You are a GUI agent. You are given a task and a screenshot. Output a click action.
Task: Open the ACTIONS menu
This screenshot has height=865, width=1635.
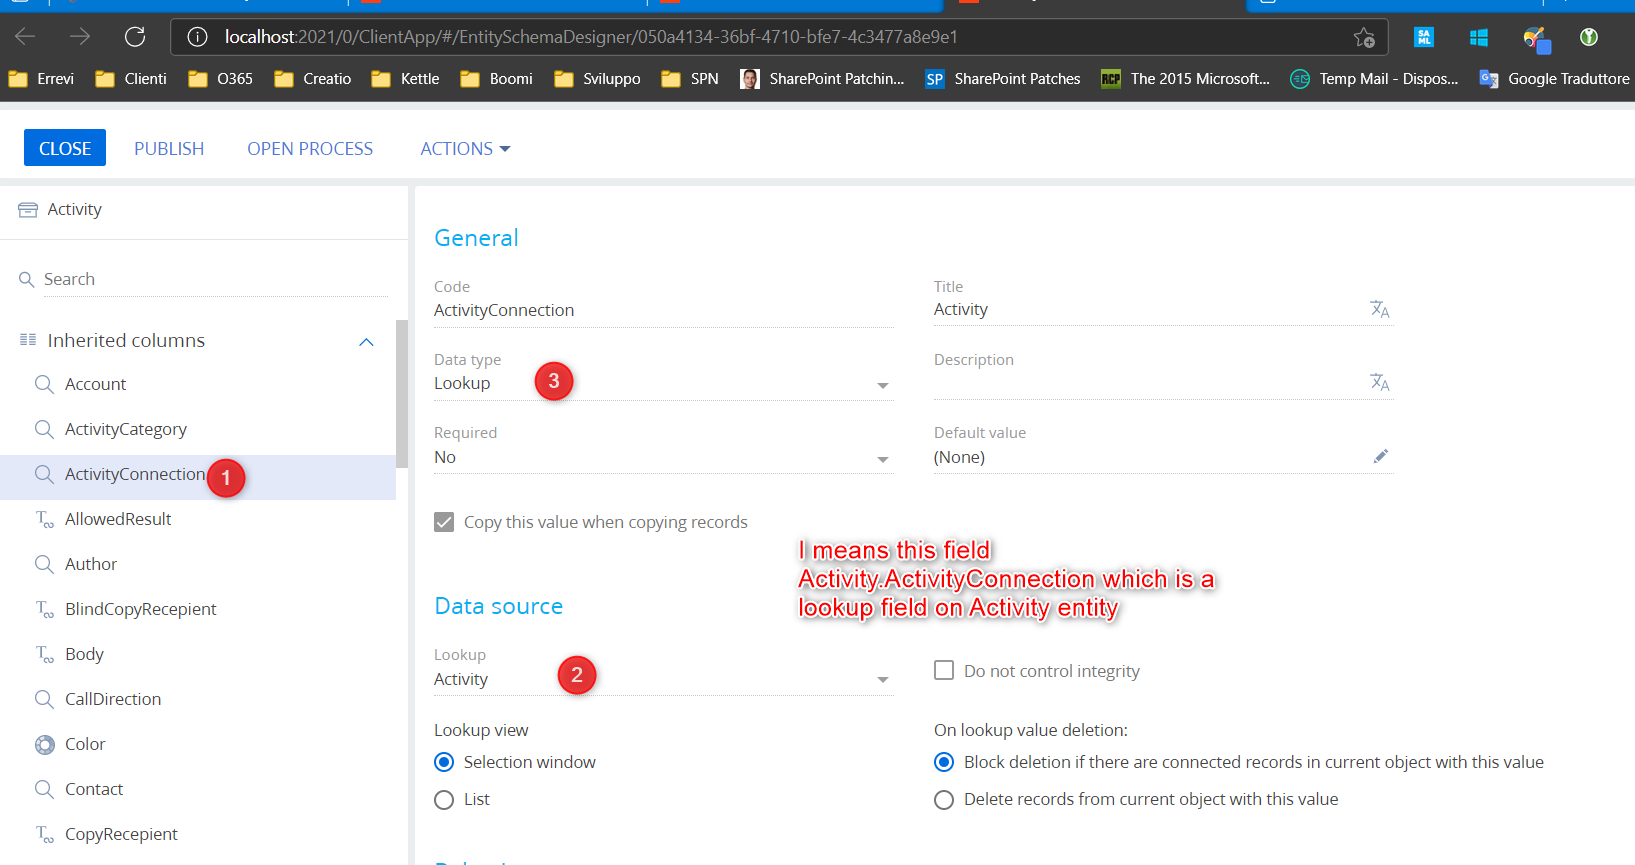[465, 149]
